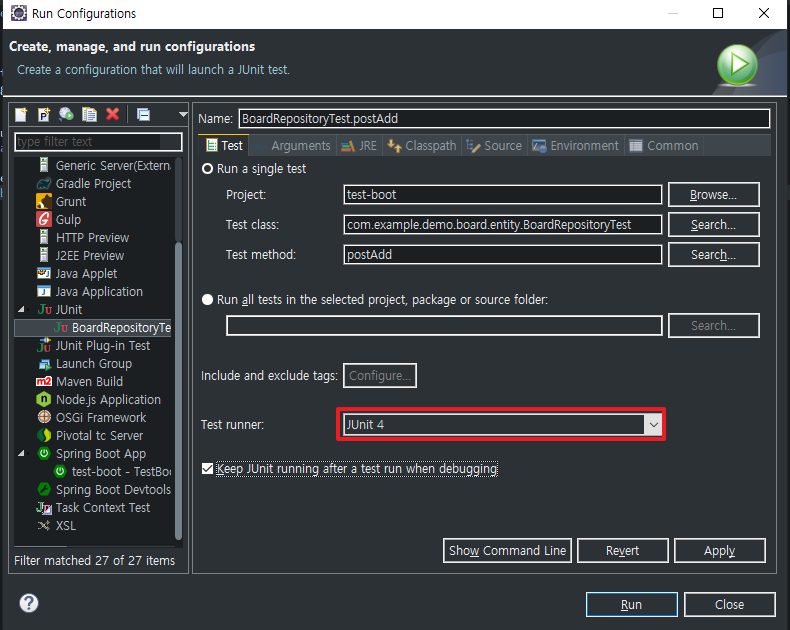Click Search button for Test method
Screen dimensions: 790x630
tap(713, 255)
